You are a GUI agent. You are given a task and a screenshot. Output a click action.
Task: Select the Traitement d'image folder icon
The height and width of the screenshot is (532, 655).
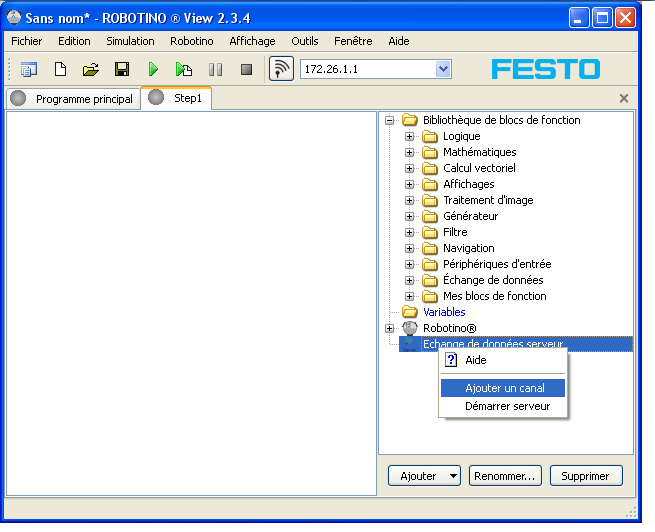429,200
